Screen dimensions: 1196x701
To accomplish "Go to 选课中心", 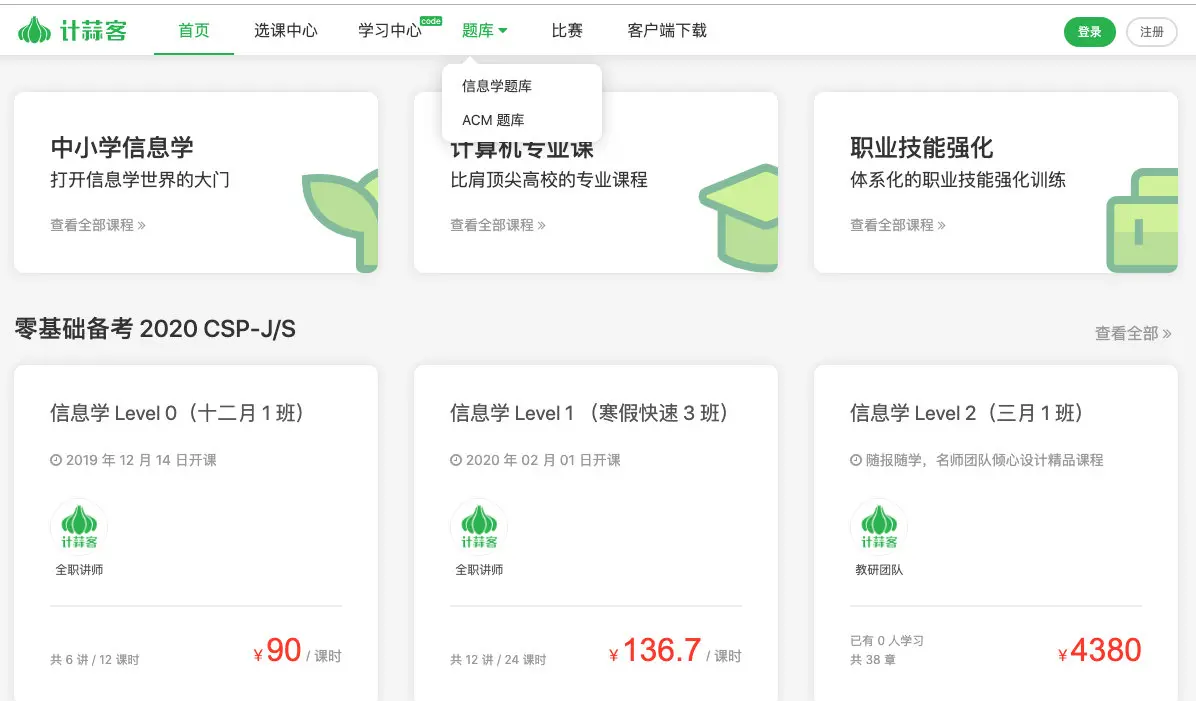I will point(286,31).
